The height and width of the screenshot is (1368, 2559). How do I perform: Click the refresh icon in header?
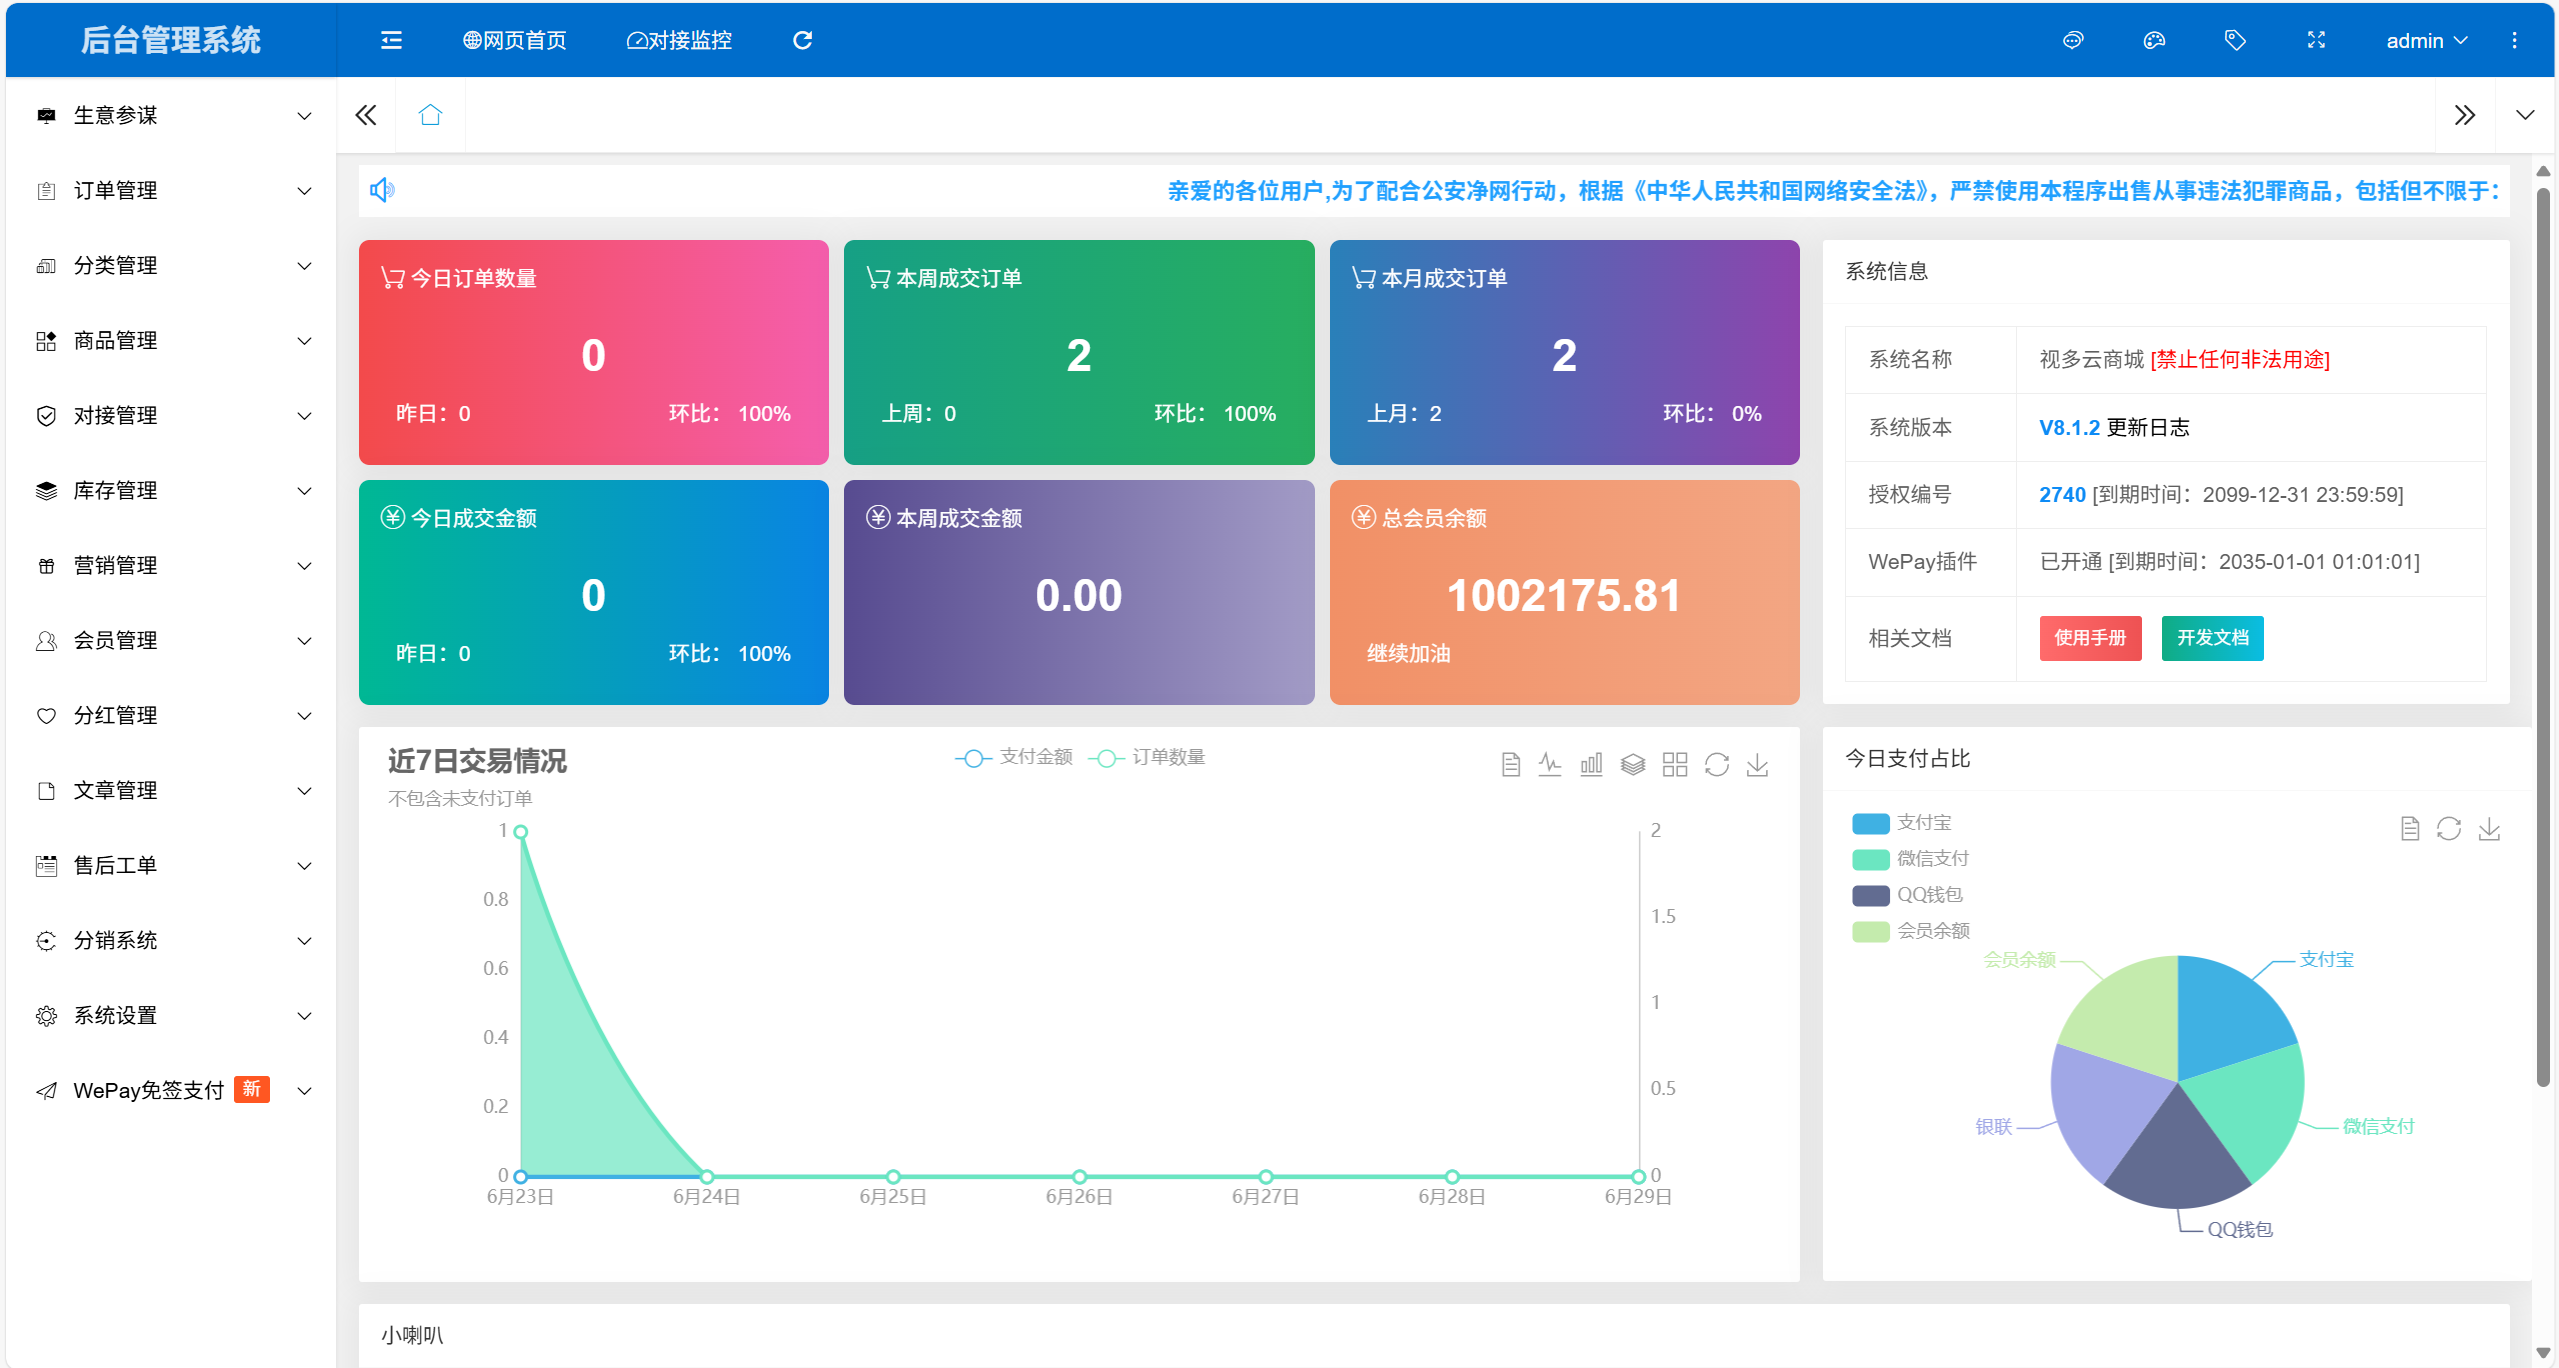coord(802,40)
